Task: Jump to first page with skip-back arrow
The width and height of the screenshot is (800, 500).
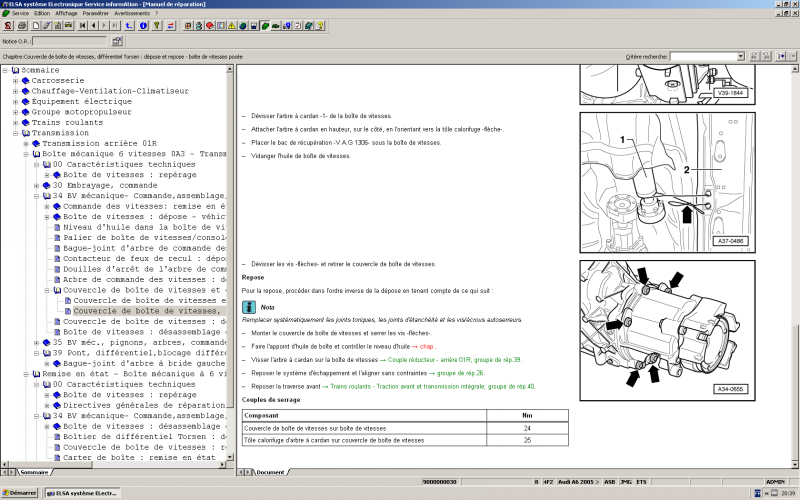Action: point(81,25)
